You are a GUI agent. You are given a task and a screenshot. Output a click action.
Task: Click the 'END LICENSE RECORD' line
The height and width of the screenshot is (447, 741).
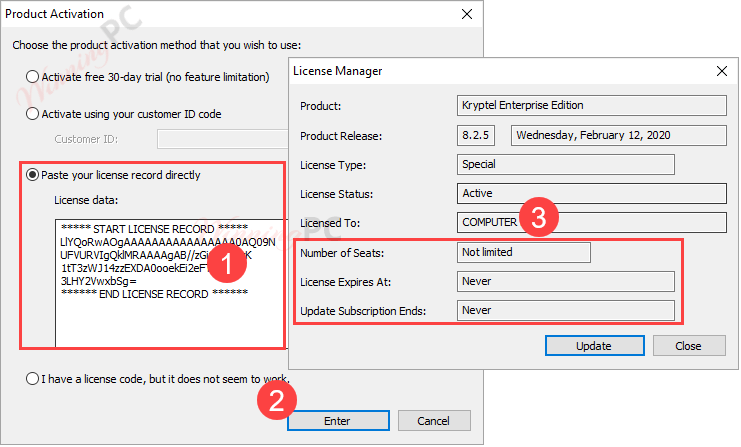click(154, 294)
